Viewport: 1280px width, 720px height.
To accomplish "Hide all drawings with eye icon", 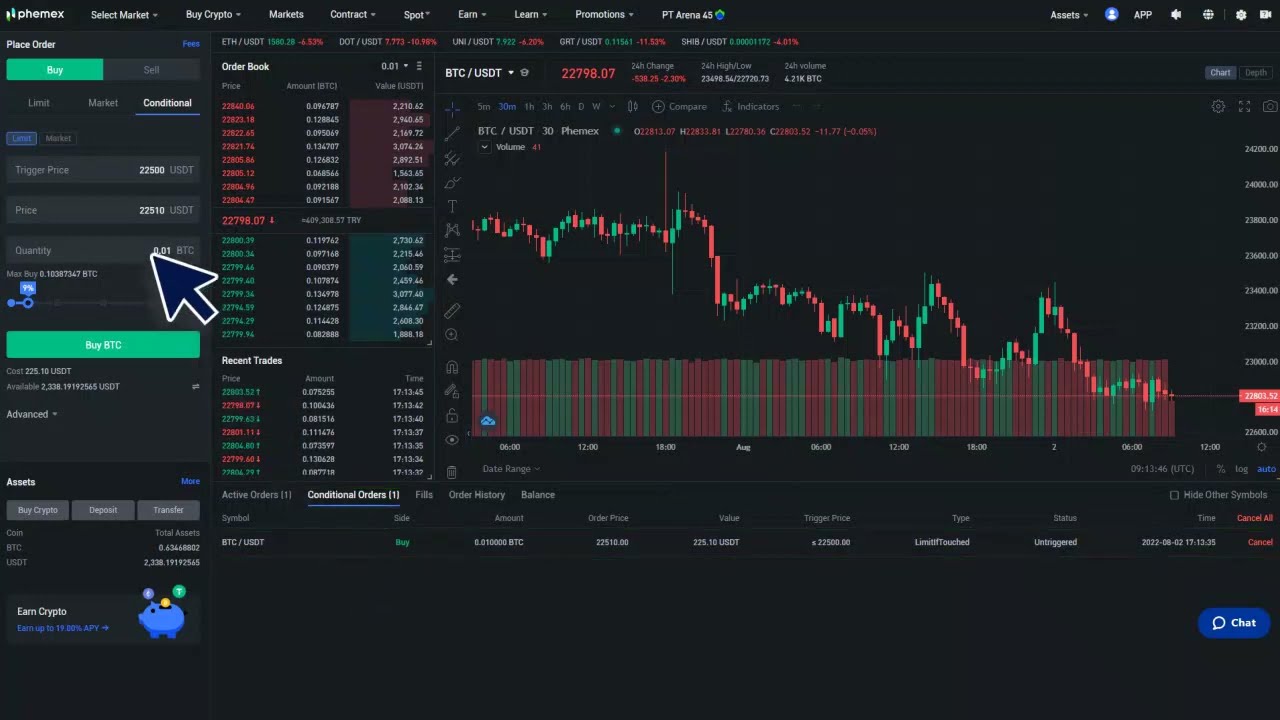I will 452,440.
